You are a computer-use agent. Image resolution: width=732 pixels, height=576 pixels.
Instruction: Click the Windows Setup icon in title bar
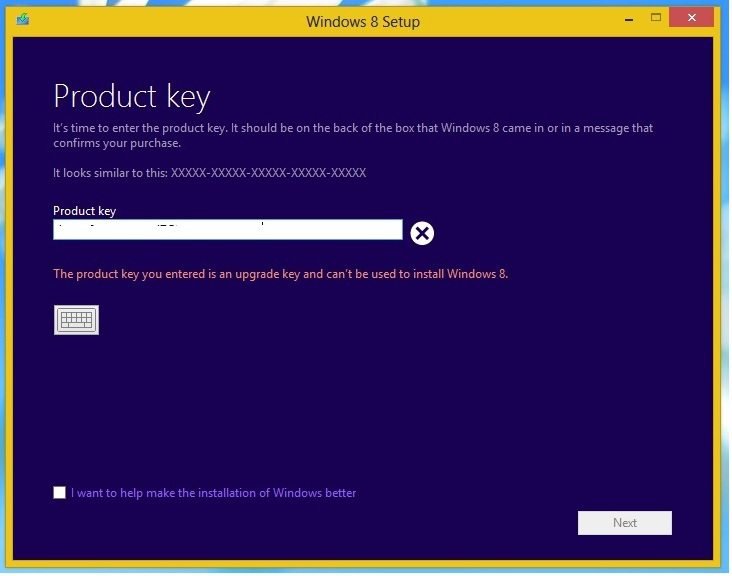point(22,20)
